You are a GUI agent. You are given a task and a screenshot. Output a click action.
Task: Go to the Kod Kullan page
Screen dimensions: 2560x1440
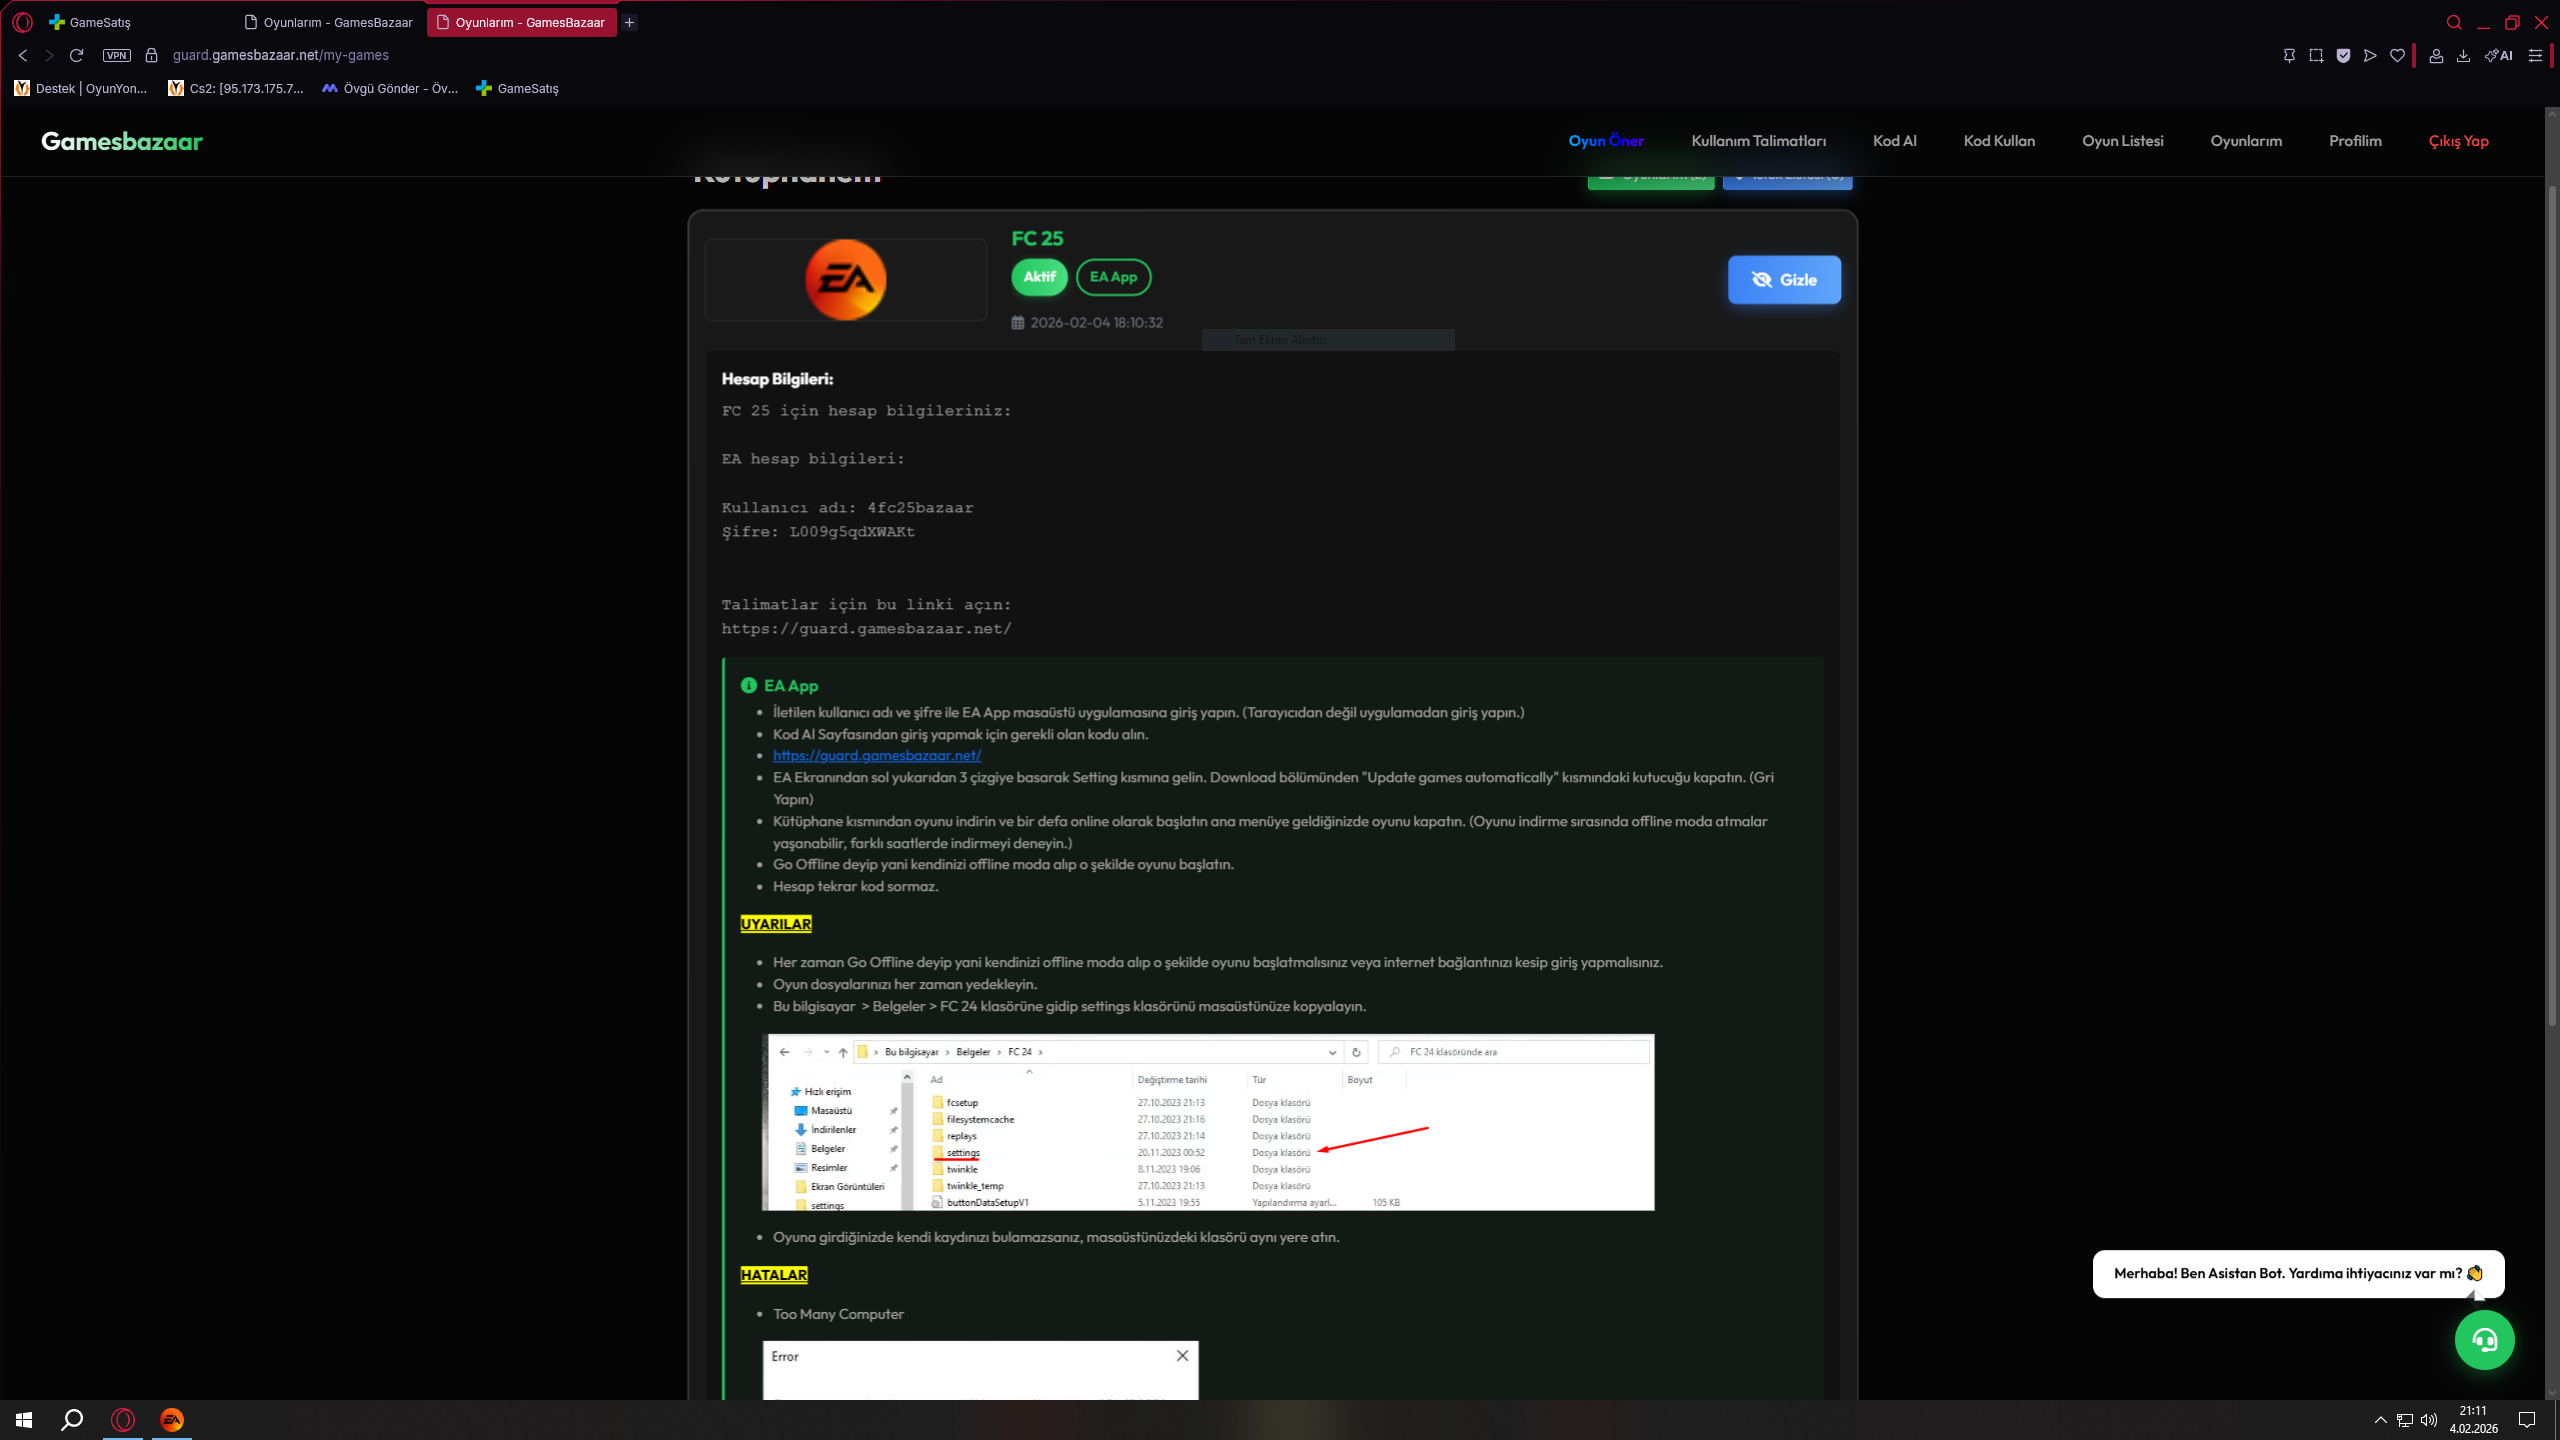pos(1999,141)
